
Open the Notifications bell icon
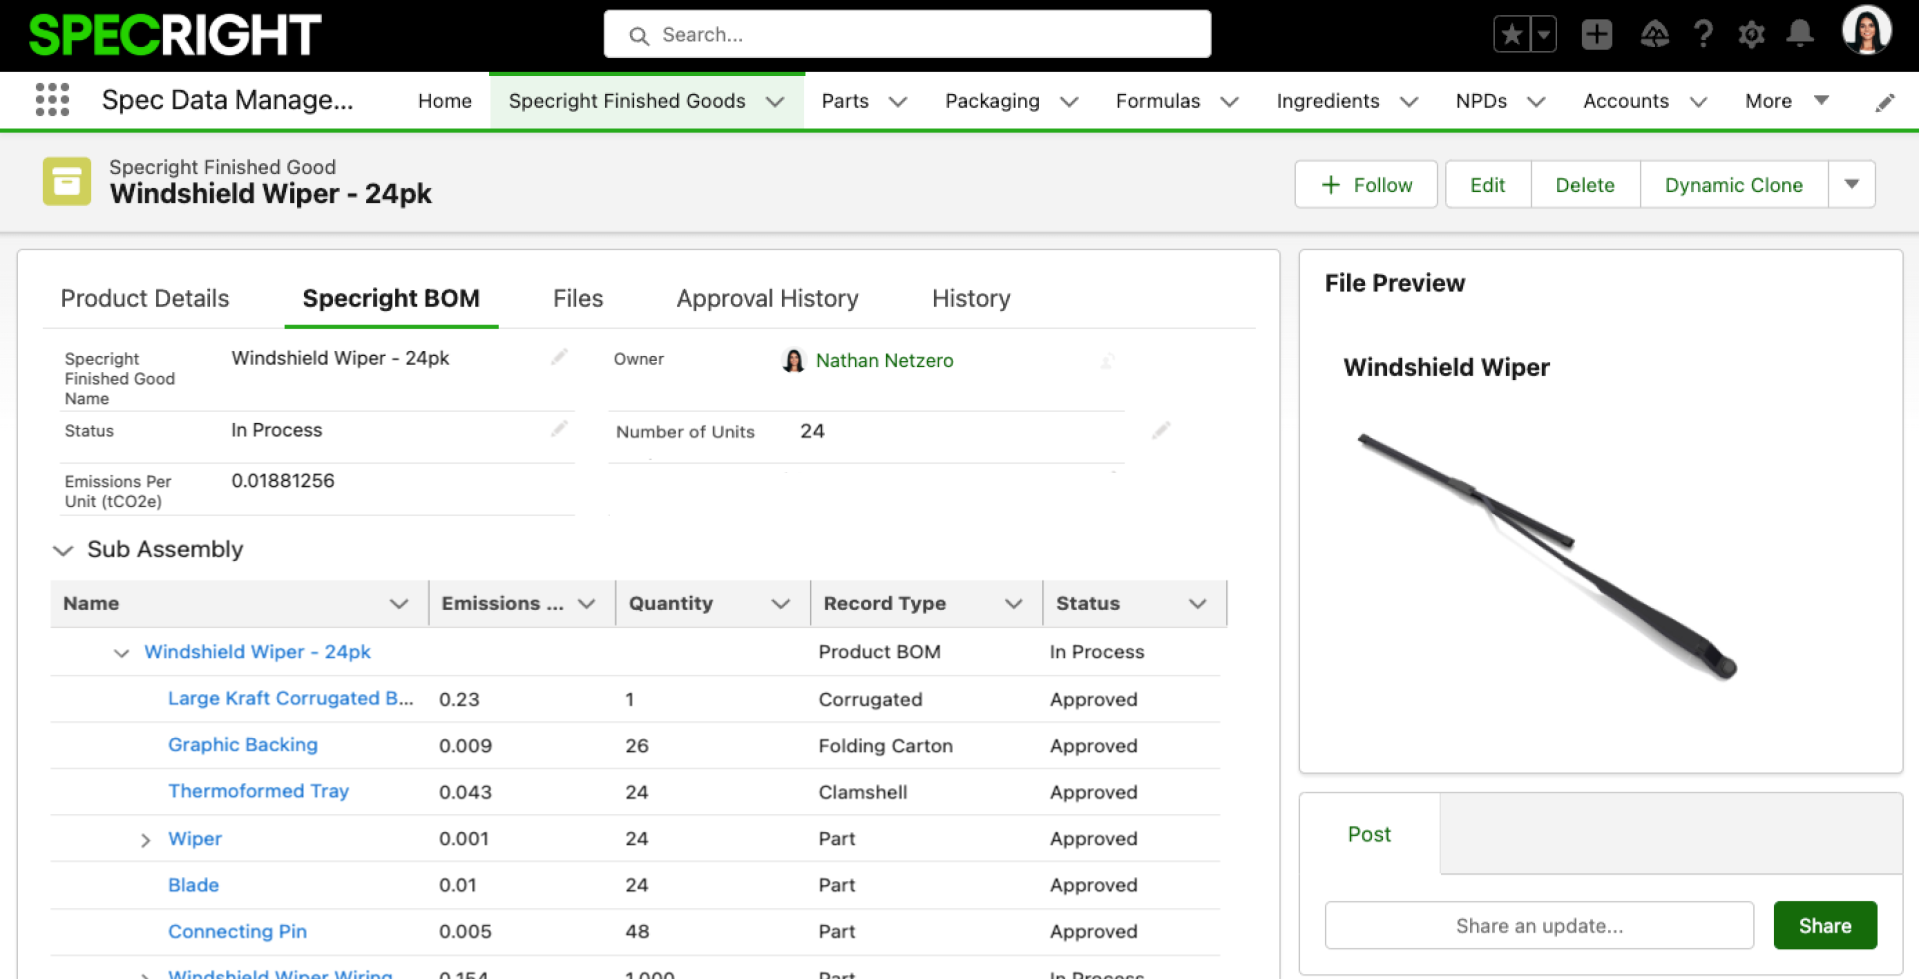click(1800, 34)
